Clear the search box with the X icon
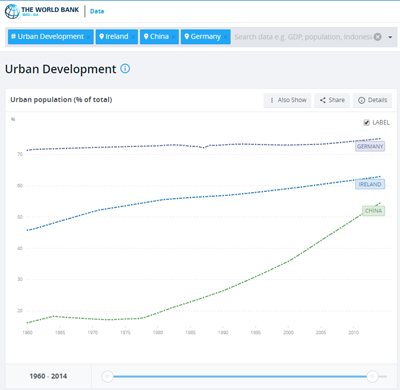 click(x=378, y=37)
